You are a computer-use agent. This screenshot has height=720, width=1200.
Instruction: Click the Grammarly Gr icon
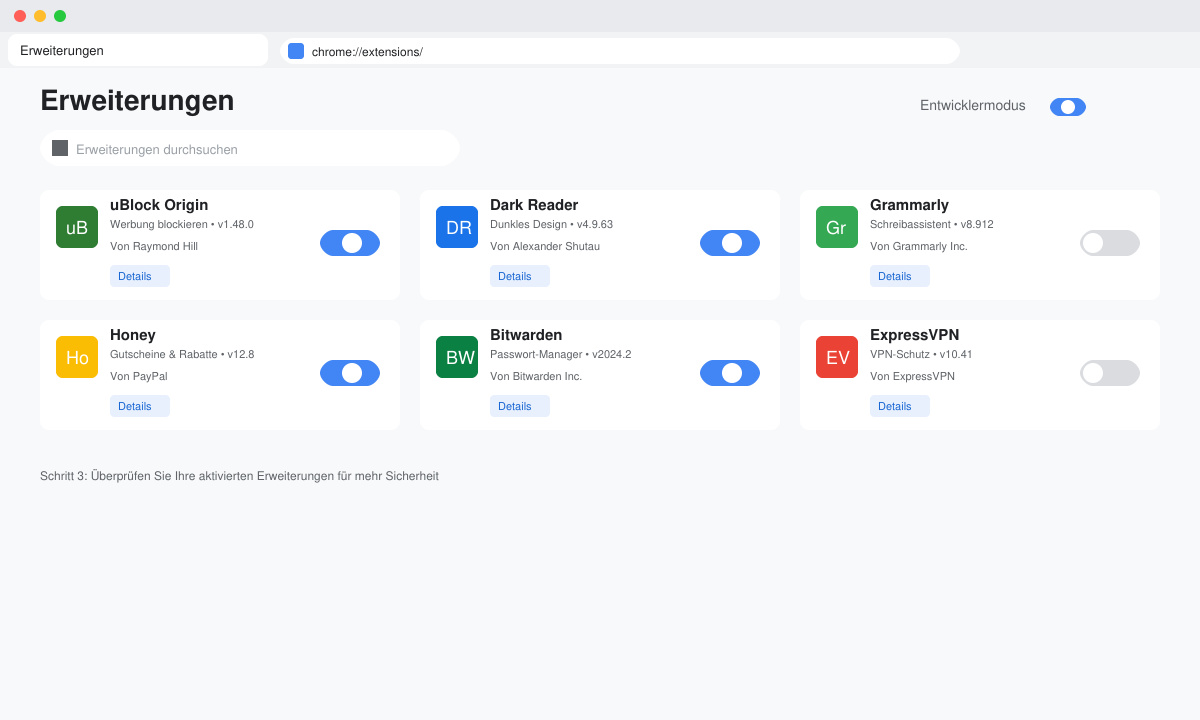pyautogui.click(x=837, y=227)
